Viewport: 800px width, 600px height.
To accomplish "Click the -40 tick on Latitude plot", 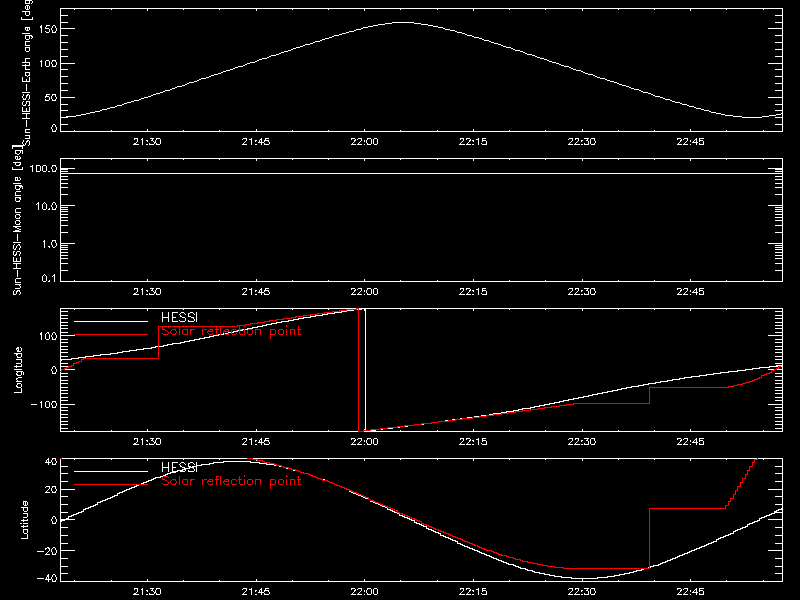I will [x=47, y=579].
